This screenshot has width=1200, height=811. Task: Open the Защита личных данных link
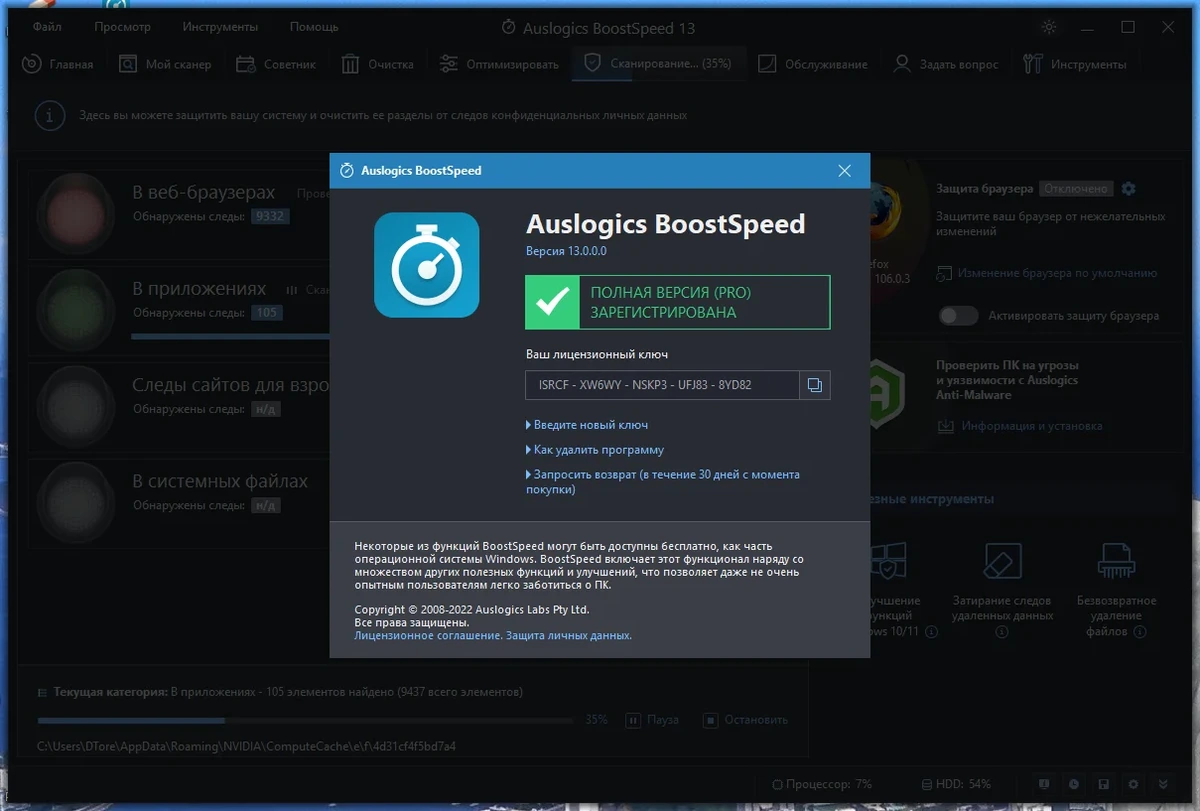(569, 635)
